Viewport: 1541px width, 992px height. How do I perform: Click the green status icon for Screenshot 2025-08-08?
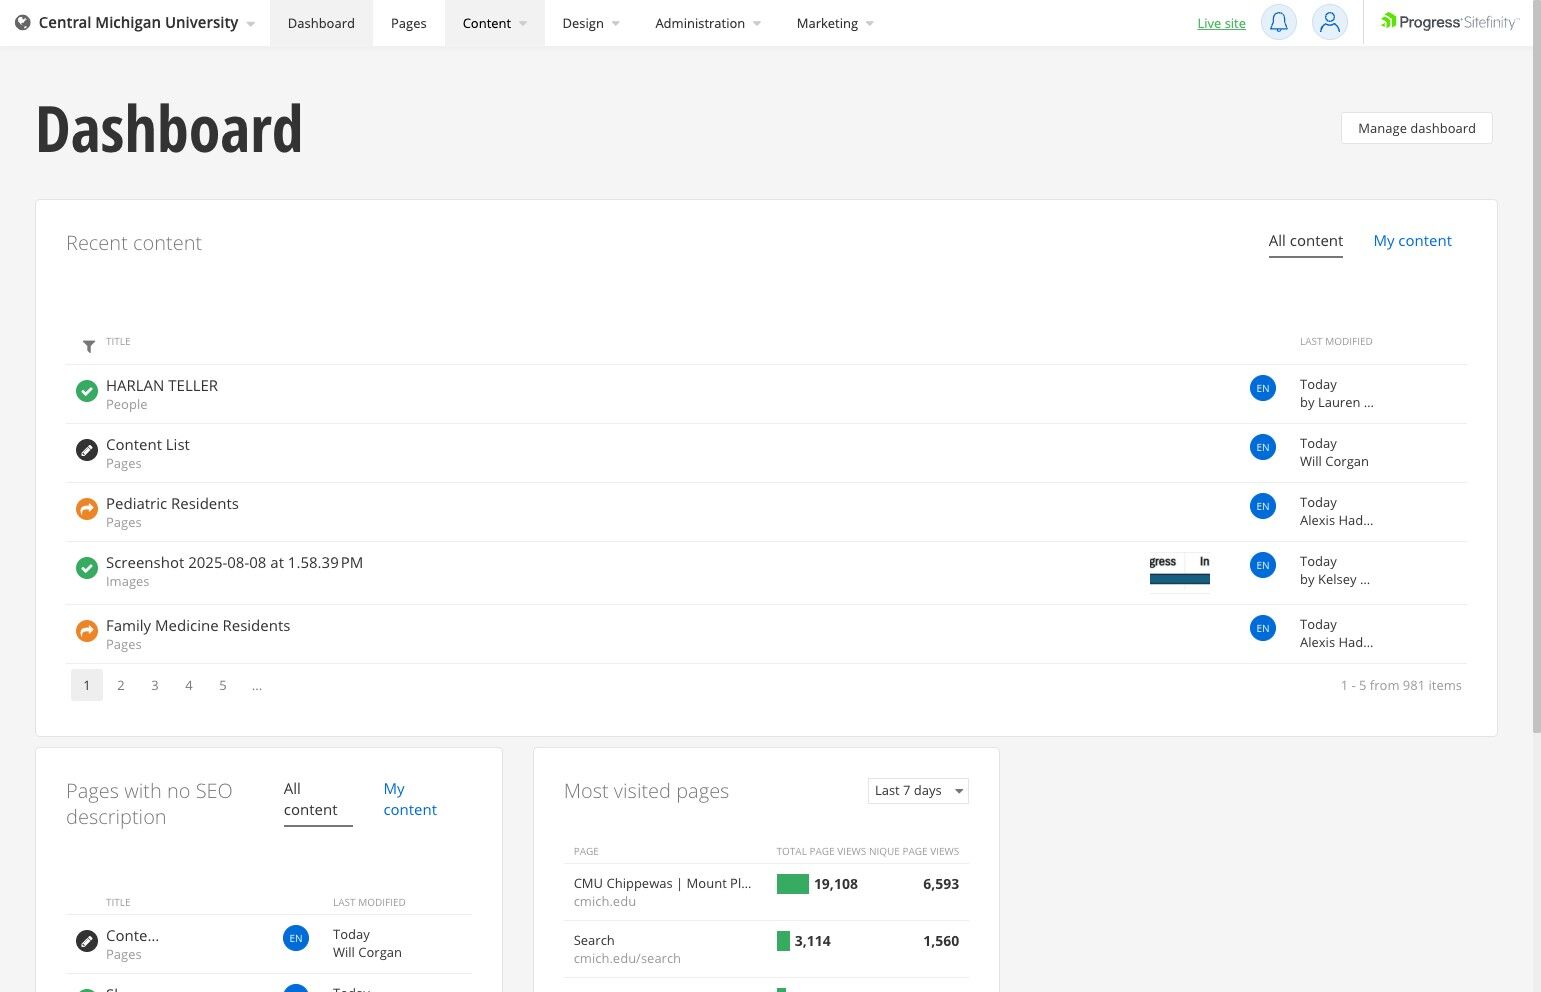click(x=87, y=568)
